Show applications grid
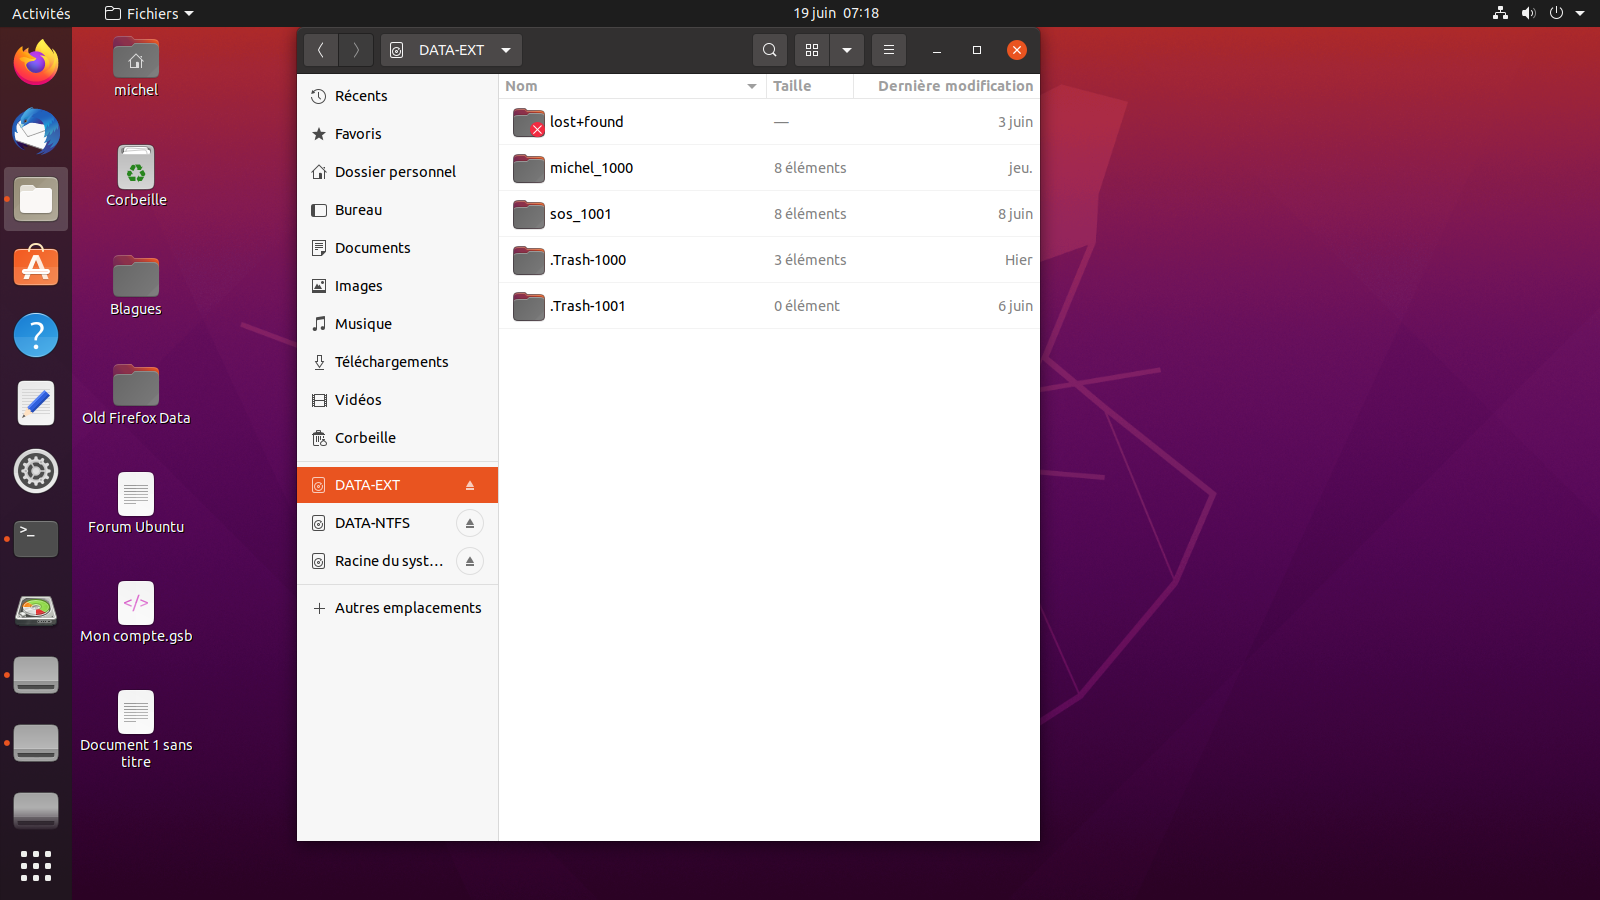The height and width of the screenshot is (900, 1600). coord(36,865)
